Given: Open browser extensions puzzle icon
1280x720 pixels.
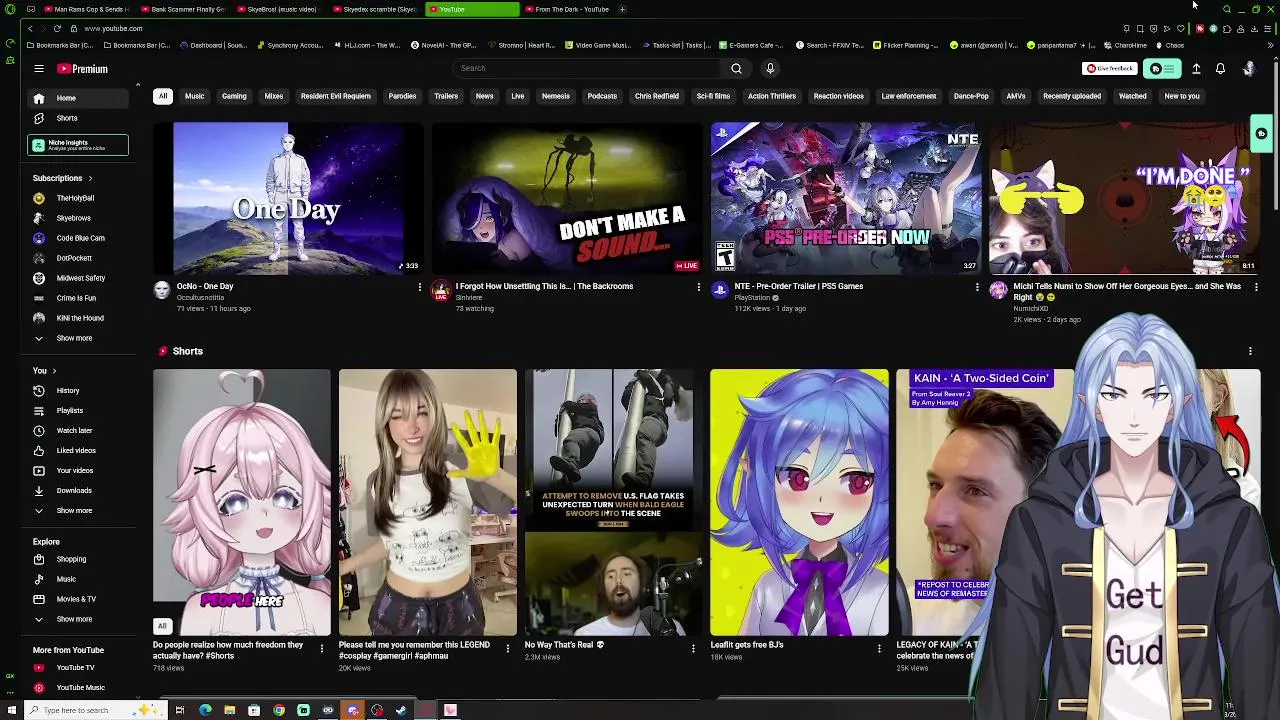Looking at the screenshot, I should click(1227, 28).
